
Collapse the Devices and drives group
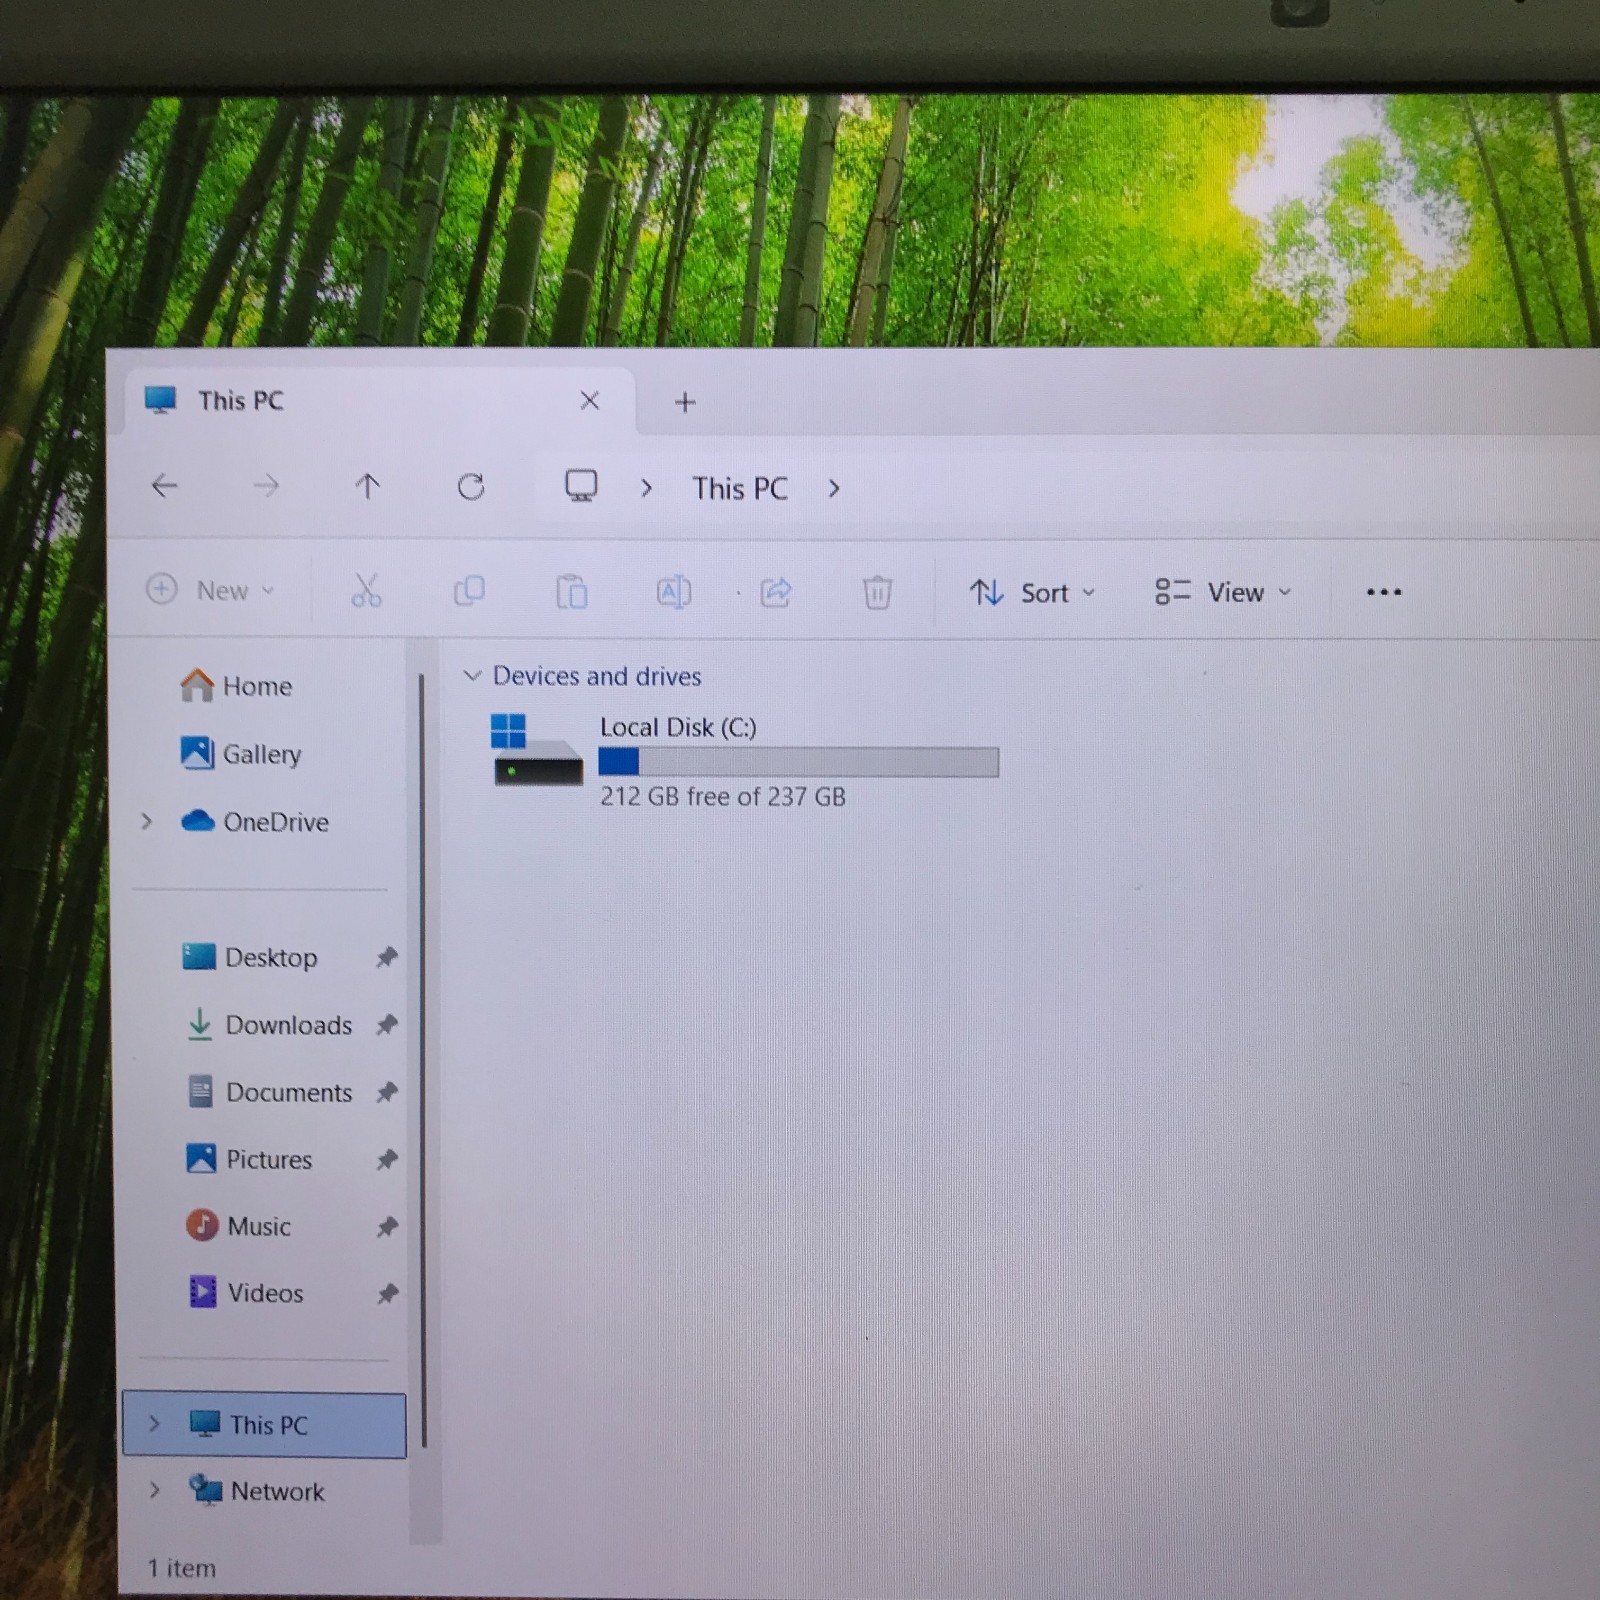(472, 676)
